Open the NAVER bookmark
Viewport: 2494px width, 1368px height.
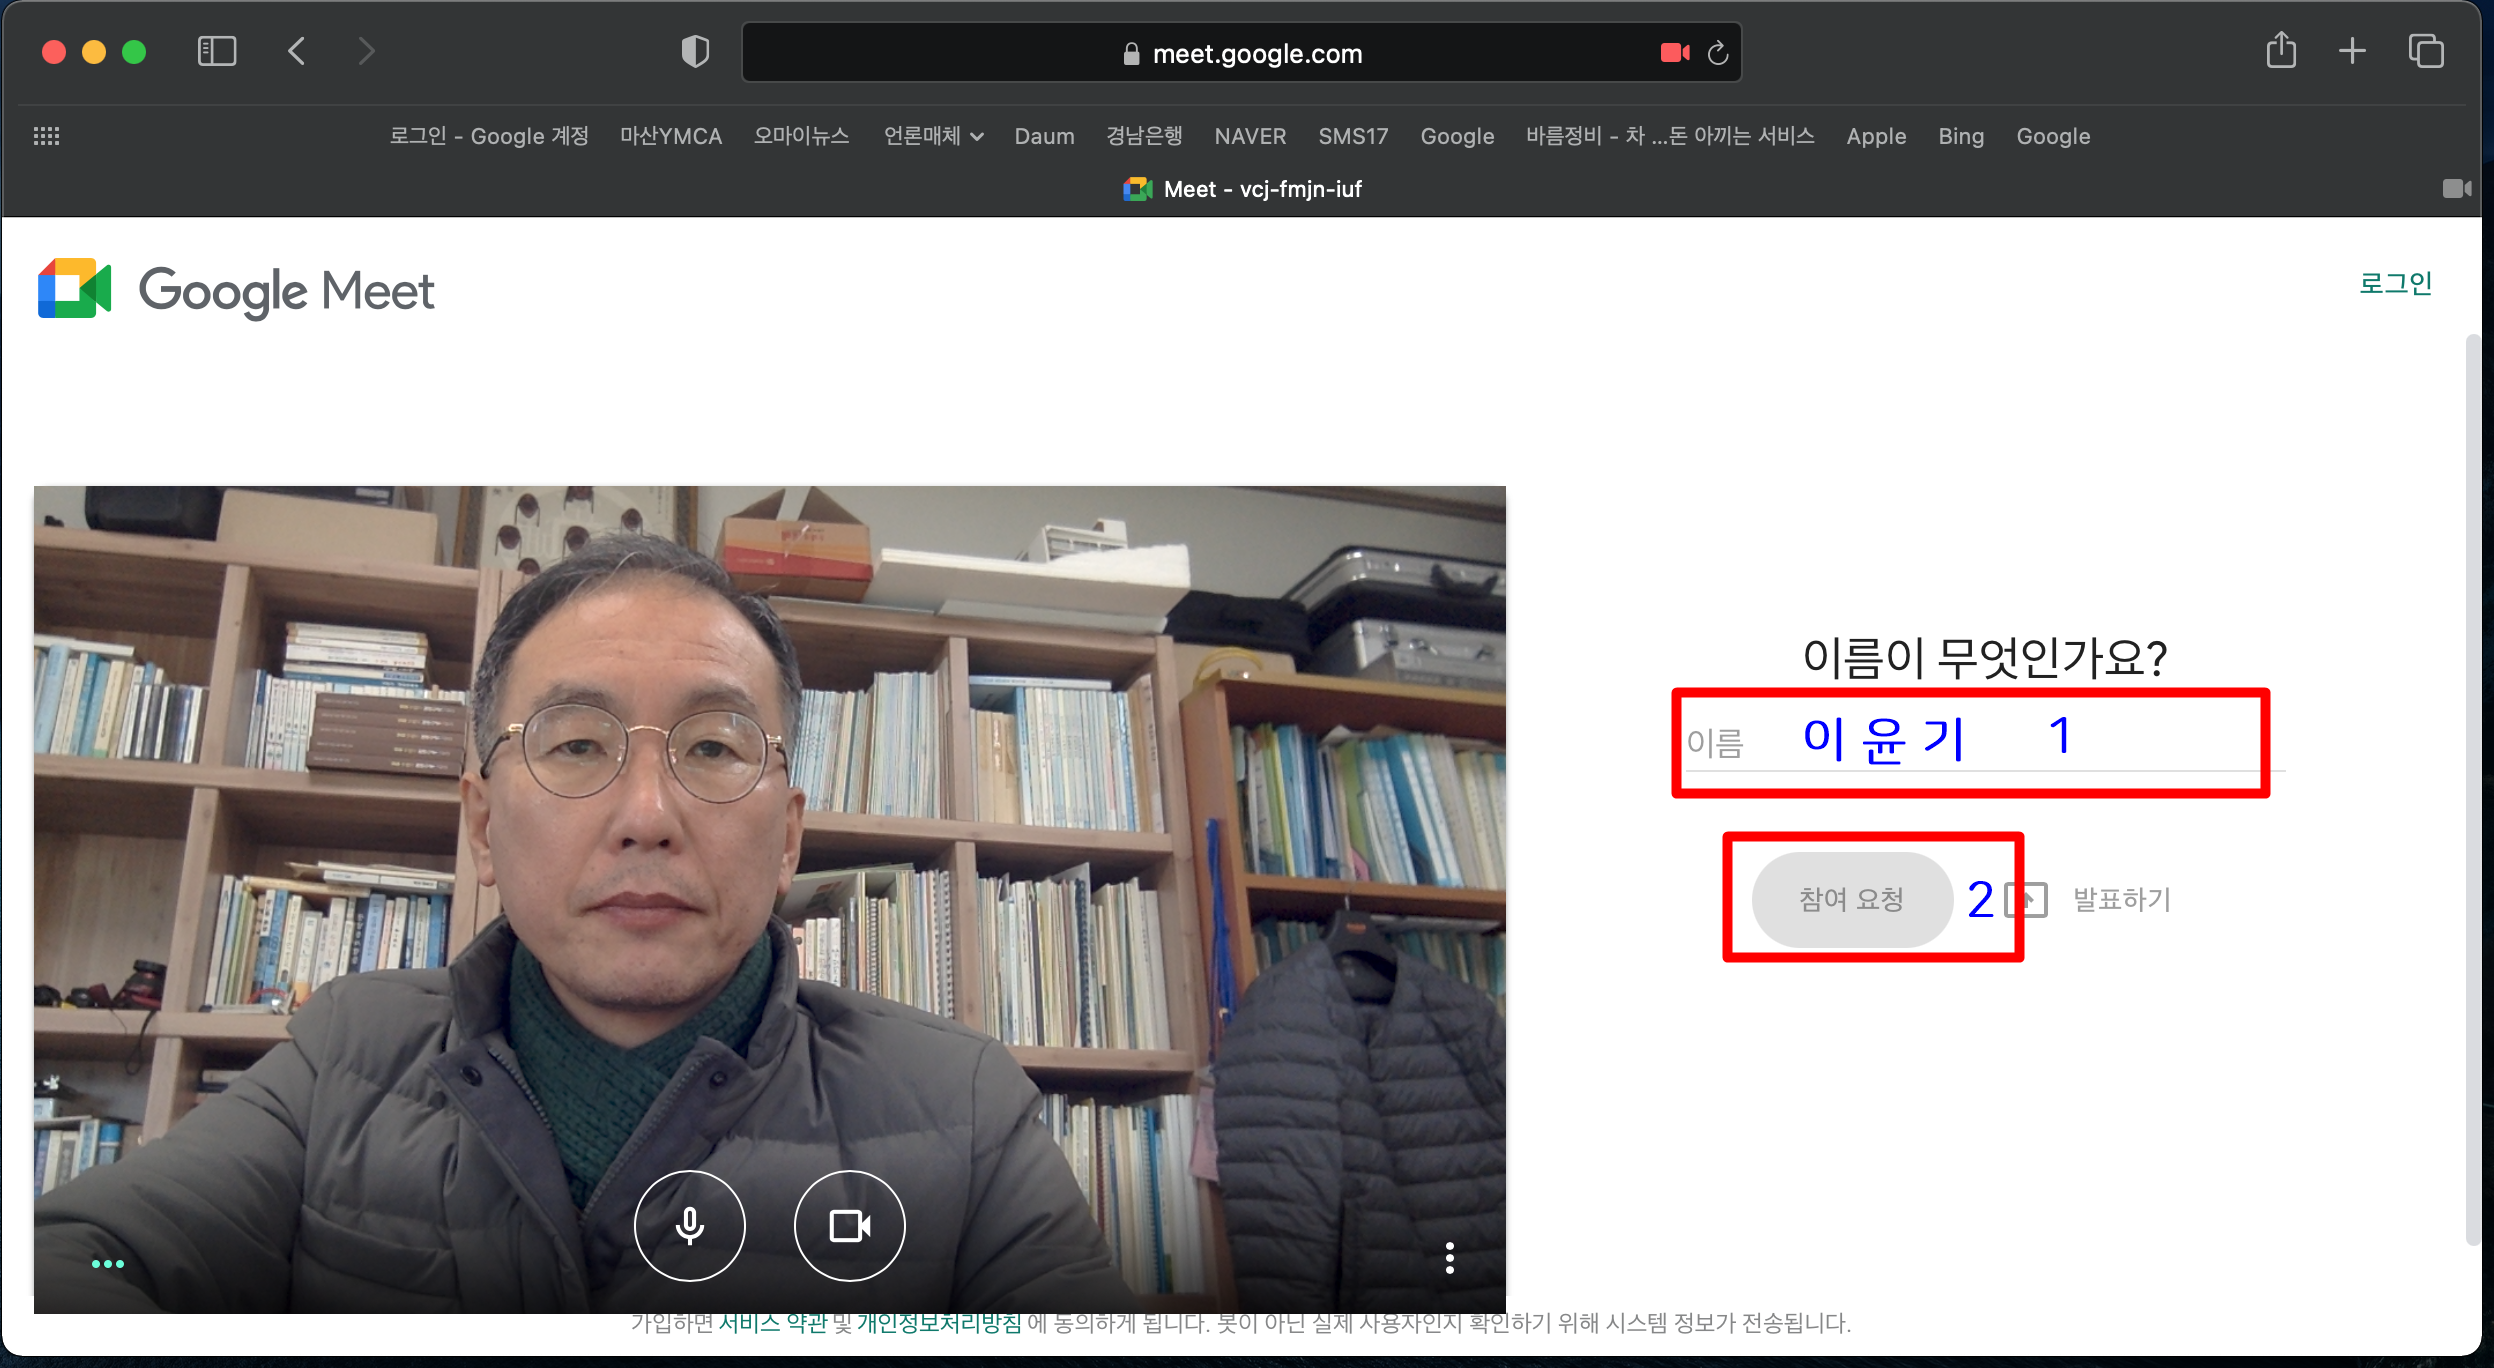click(x=1250, y=136)
